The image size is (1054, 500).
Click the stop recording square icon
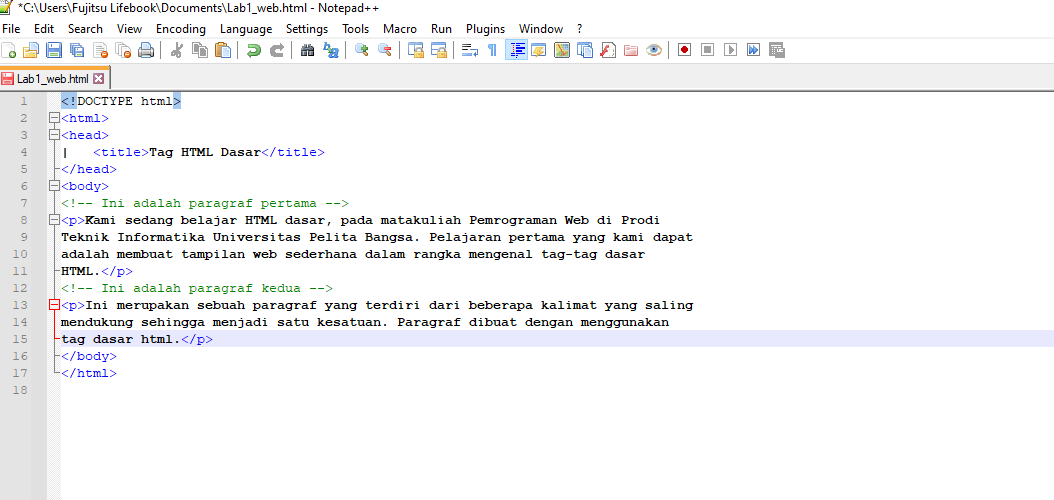(707, 50)
